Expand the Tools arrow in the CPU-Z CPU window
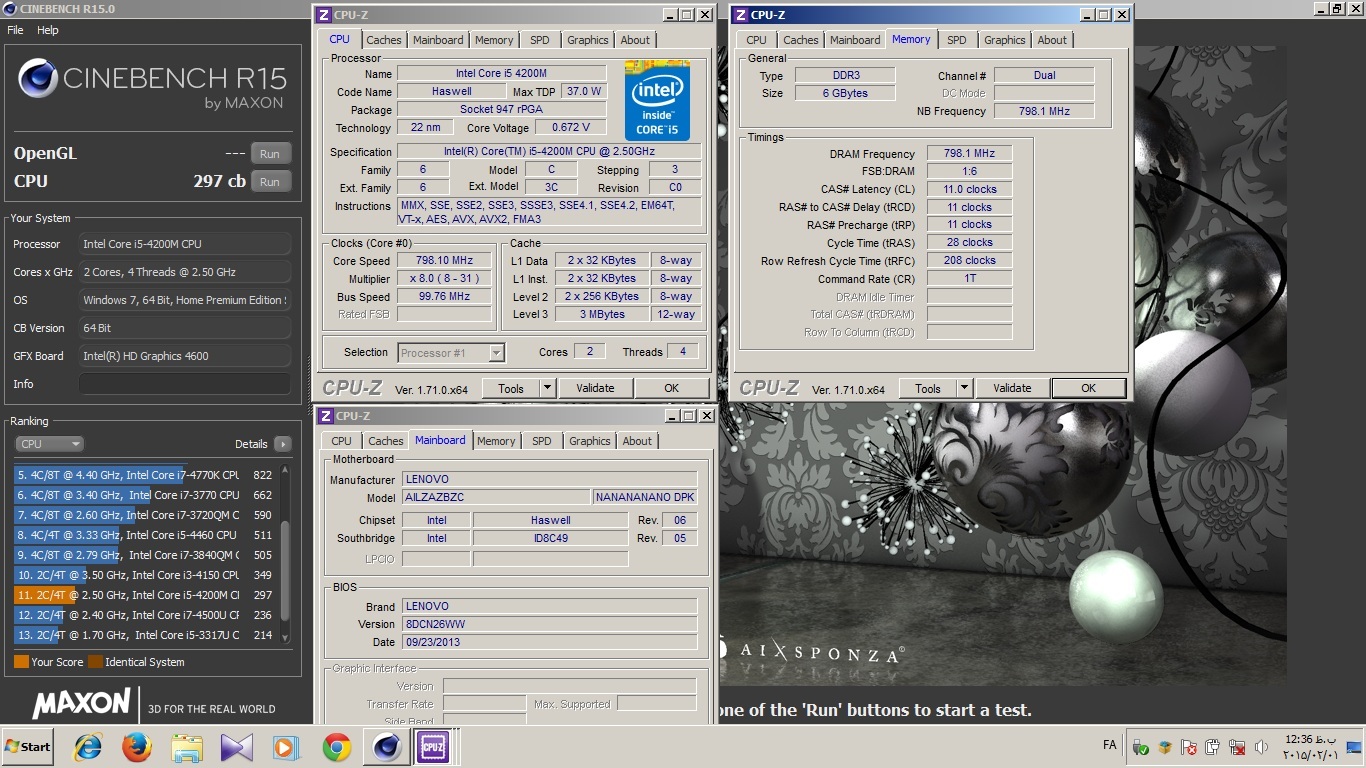The image size is (1366, 768). click(x=547, y=388)
